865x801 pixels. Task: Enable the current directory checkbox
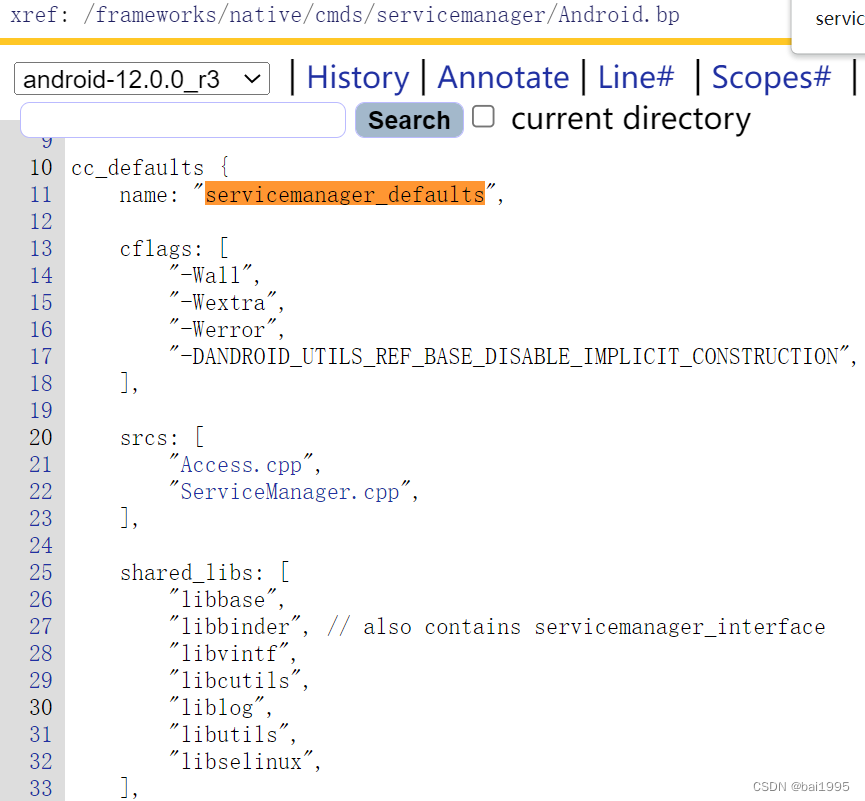[483, 117]
